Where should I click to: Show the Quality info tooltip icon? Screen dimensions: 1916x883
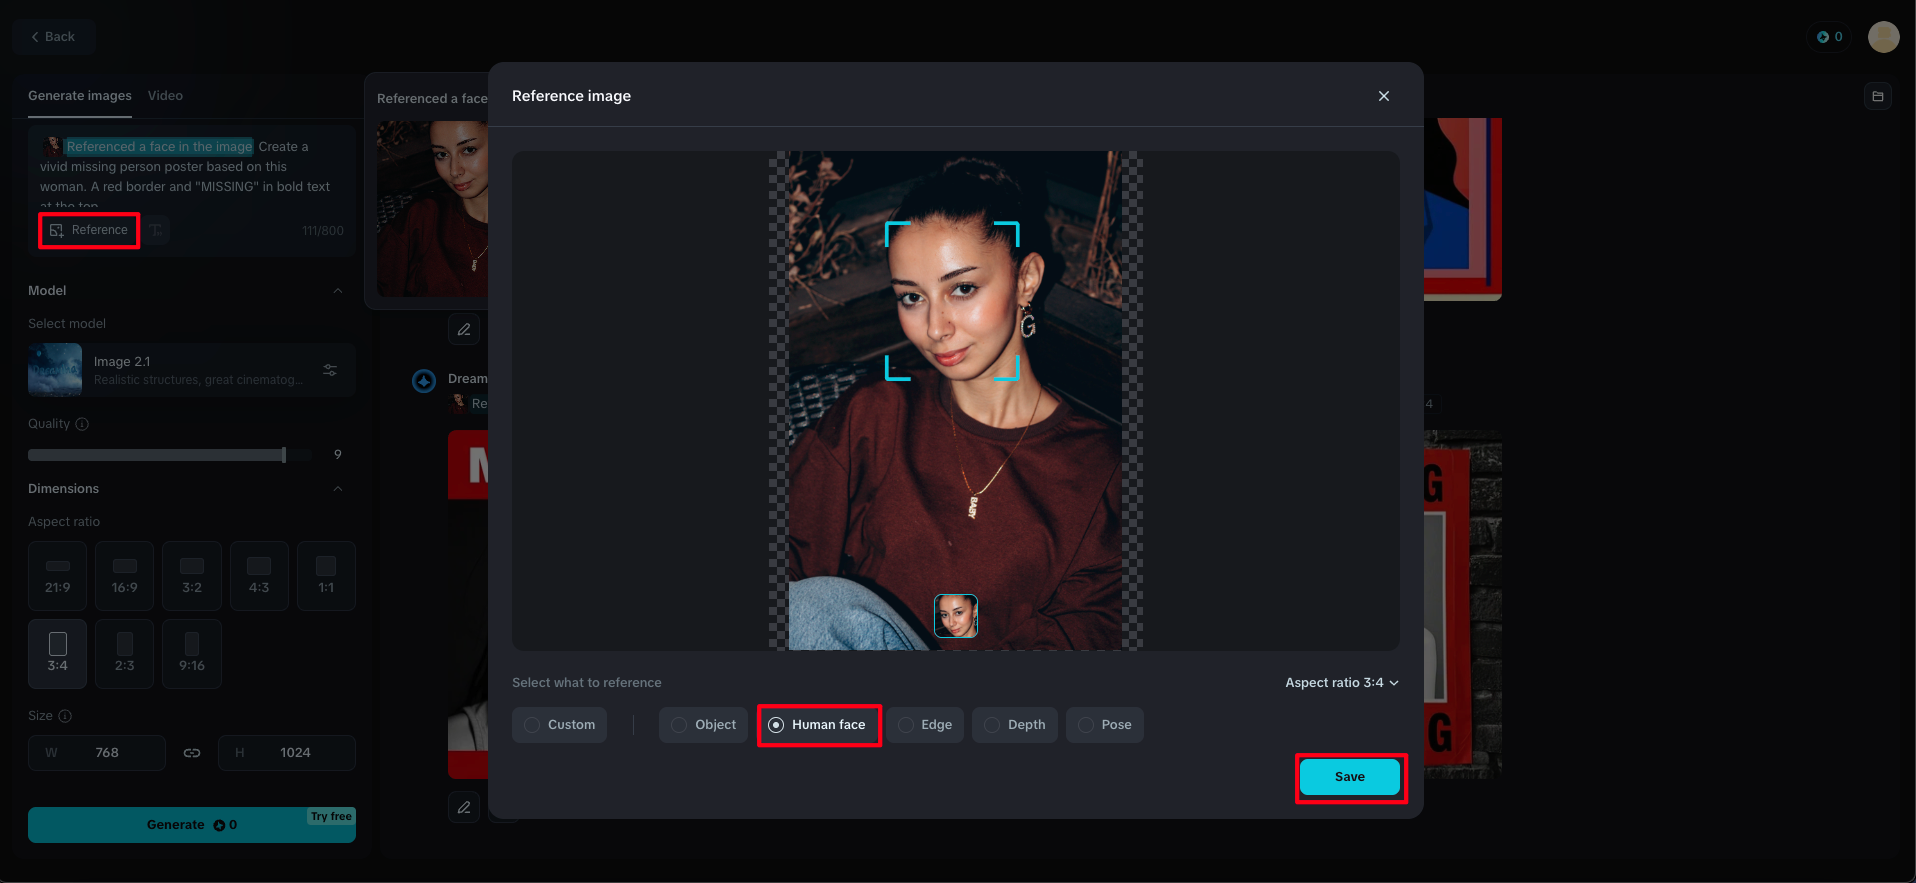(82, 424)
